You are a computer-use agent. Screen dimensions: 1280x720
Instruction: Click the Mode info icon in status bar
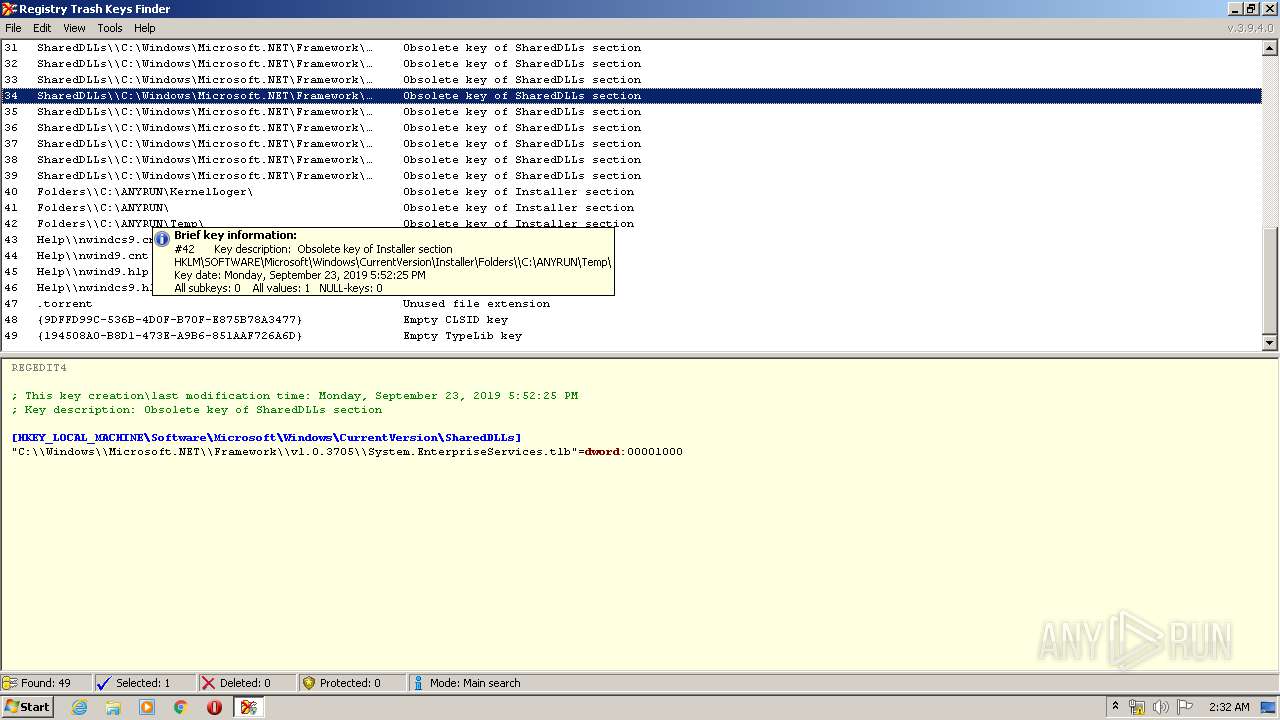tap(419, 683)
